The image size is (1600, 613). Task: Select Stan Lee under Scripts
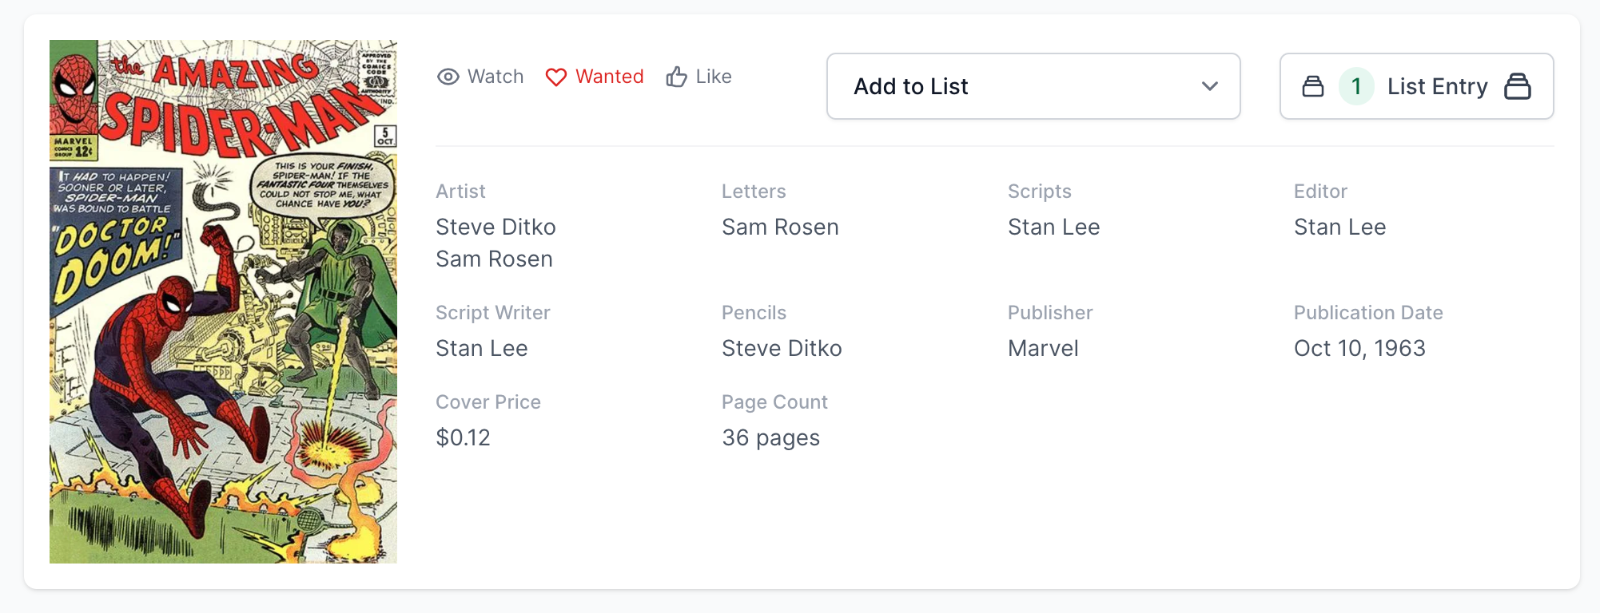pos(1053,227)
